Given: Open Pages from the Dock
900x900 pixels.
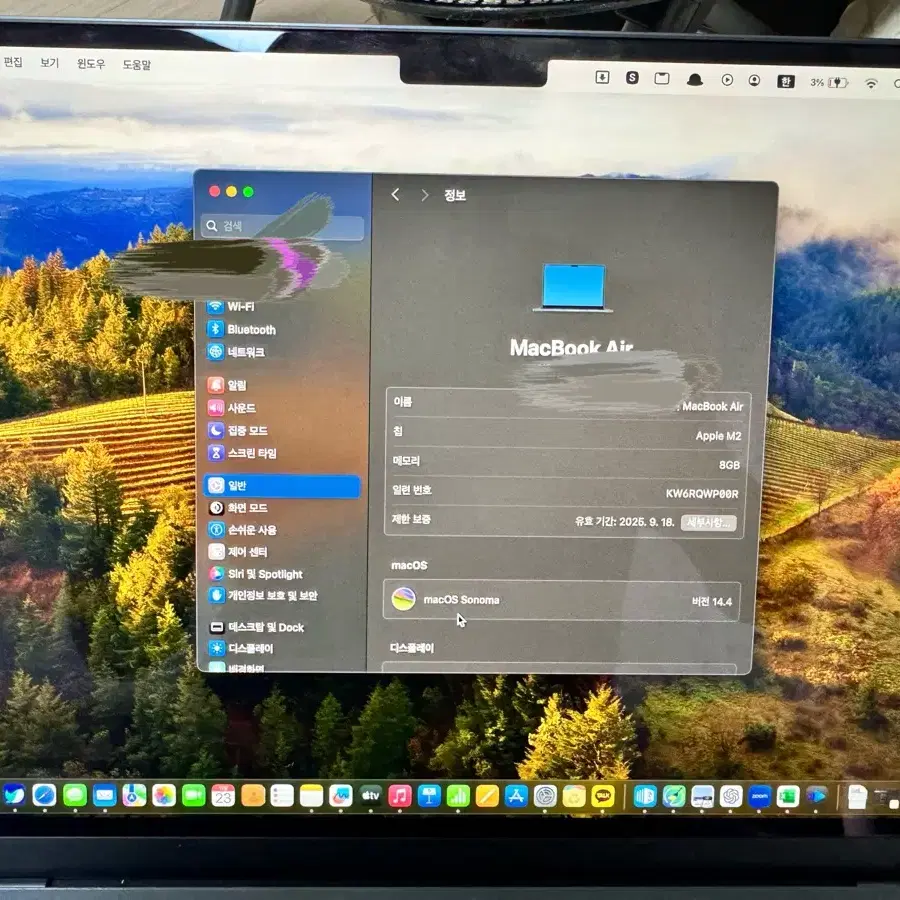Looking at the screenshot, I should tap(487, 796).
